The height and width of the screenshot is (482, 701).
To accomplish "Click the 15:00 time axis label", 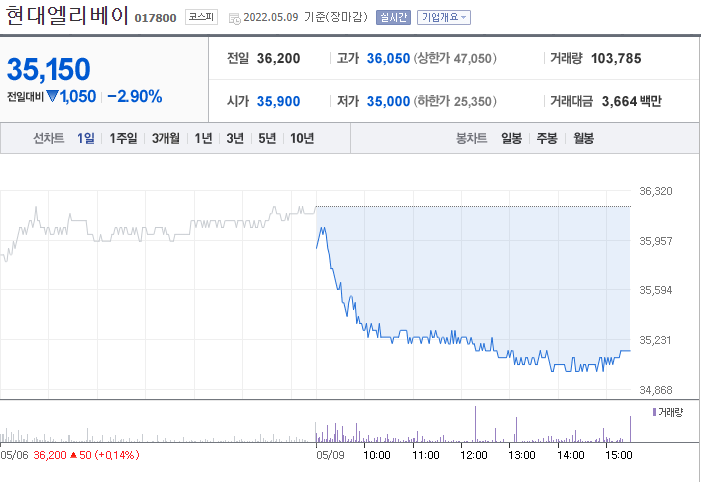I will tap(618, 455).
